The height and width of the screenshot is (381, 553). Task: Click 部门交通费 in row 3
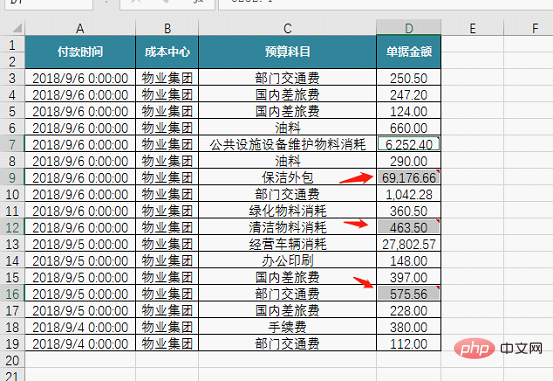coord(287,78)
